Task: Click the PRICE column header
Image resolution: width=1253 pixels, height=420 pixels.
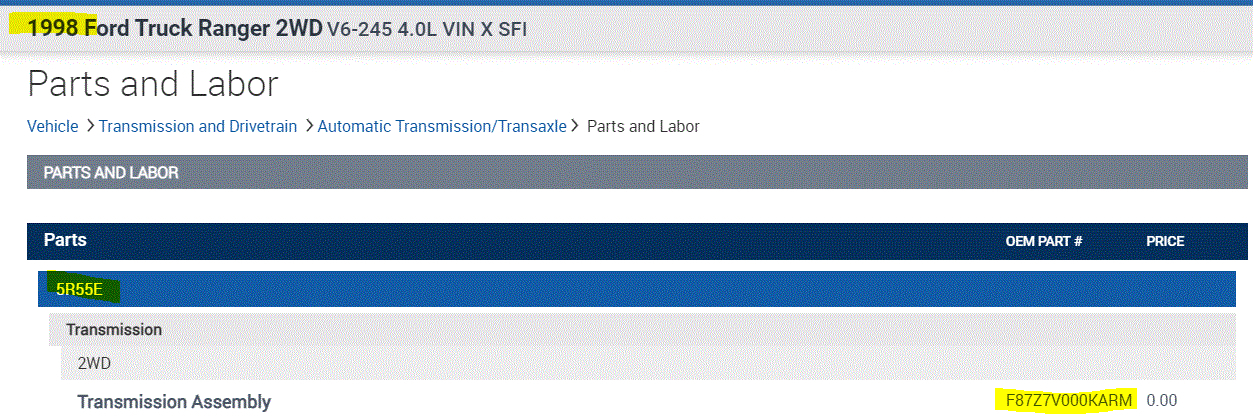Action: point(1165,242)
